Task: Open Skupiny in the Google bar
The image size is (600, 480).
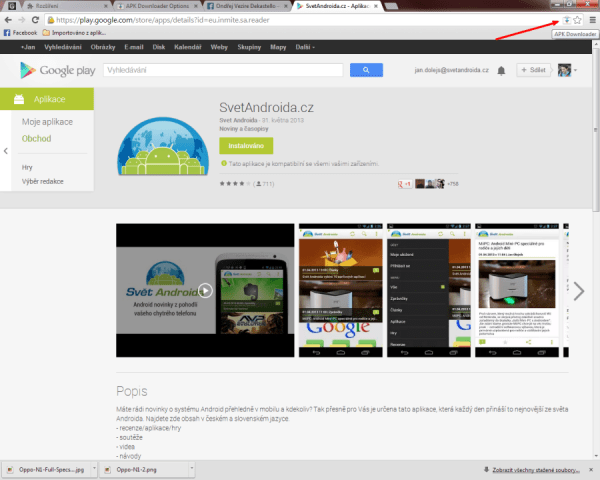Action: (249, 47)
